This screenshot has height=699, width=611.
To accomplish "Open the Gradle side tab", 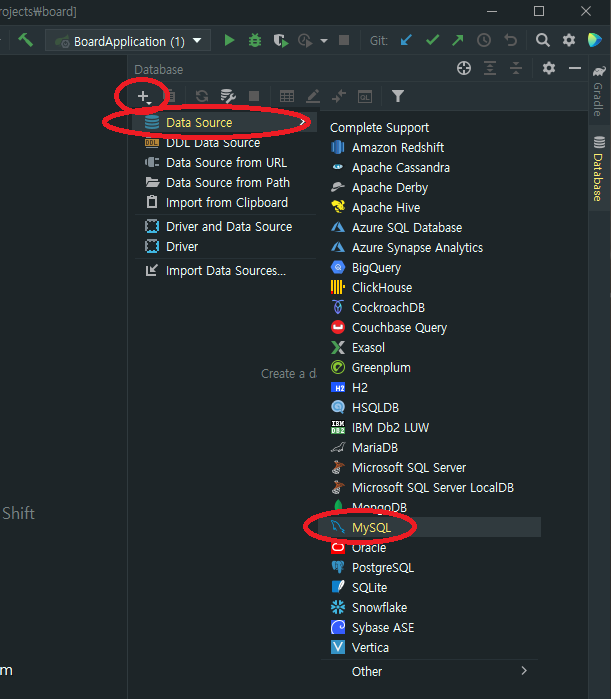I will (x=599, y=91).
